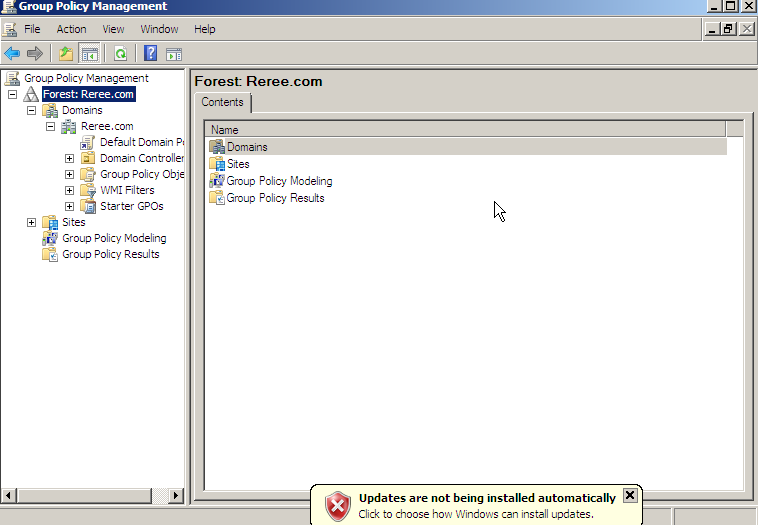Image resolution: width=758 pixels, height=525 pixels.
Task: Select Forest: Reree.com in the tree
Action: tap(88, 94)
